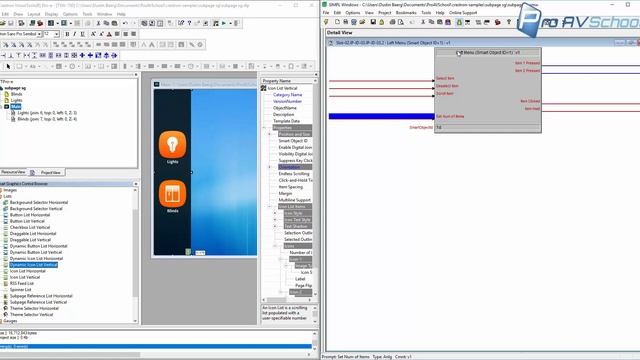Click the Blinds icon on canvas

(x=172, y=193)
